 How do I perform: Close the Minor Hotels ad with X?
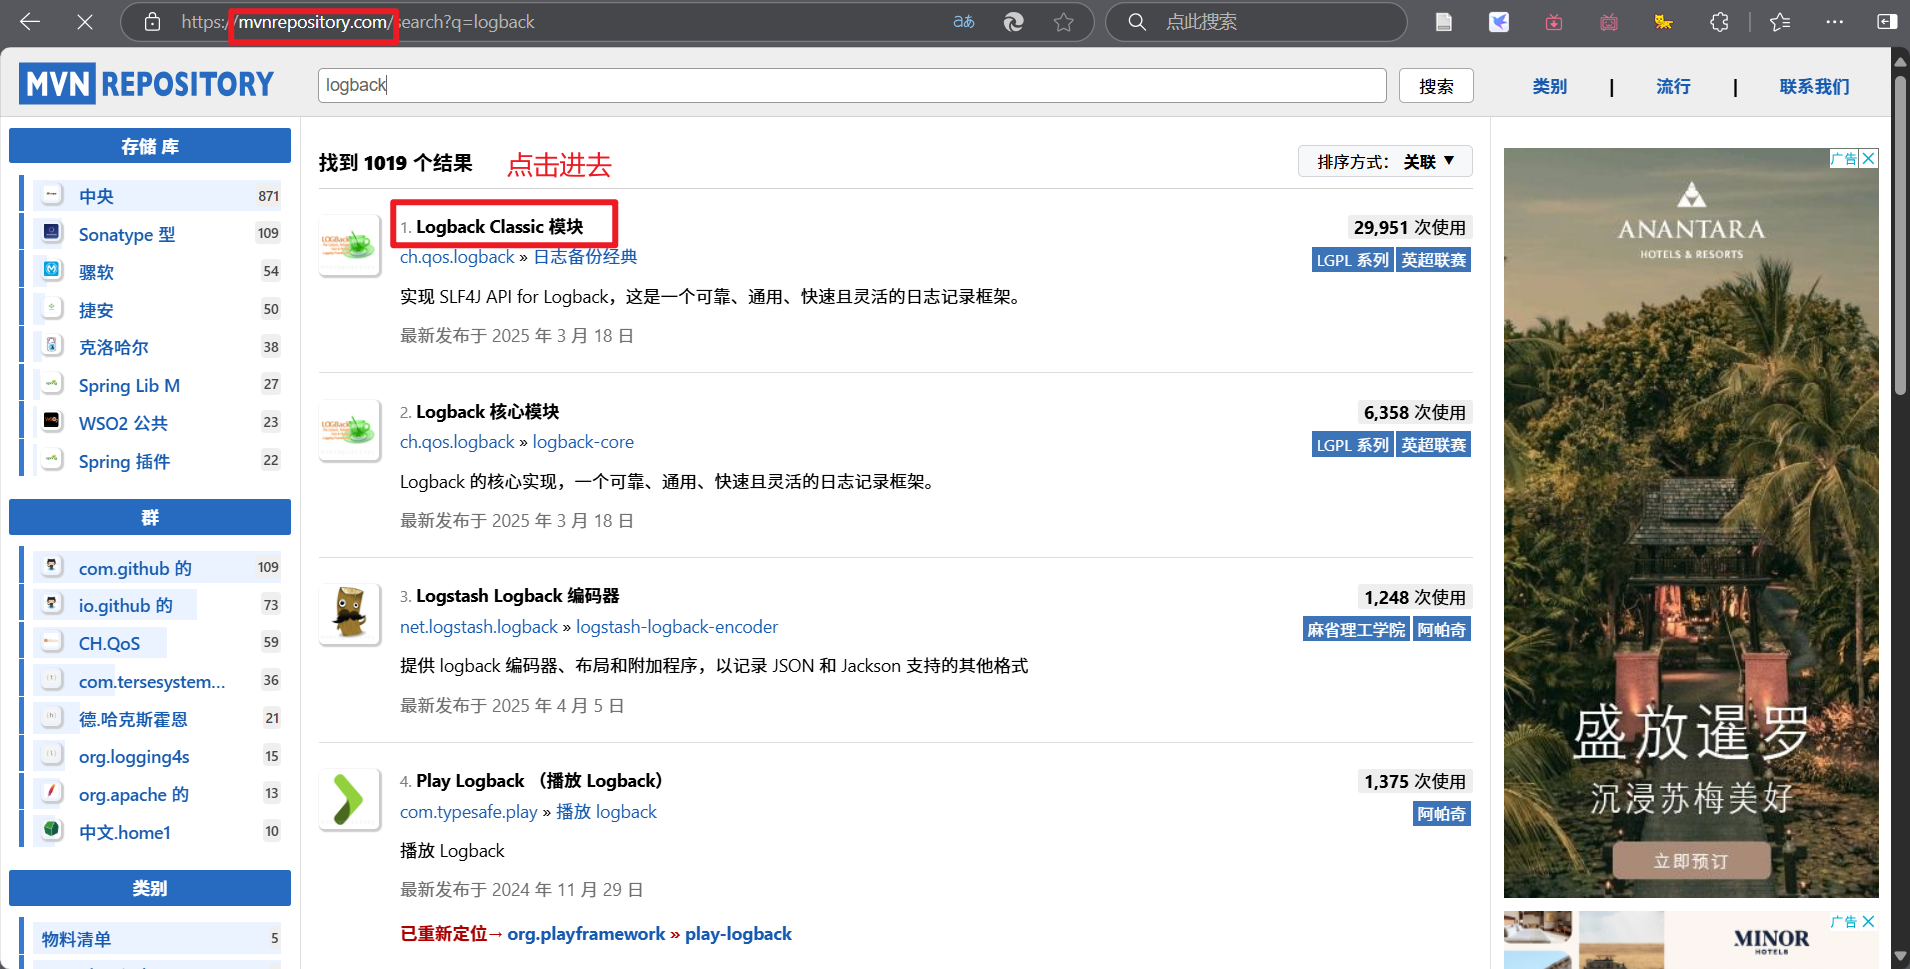pyautogui.click(x=1869, y=921)
